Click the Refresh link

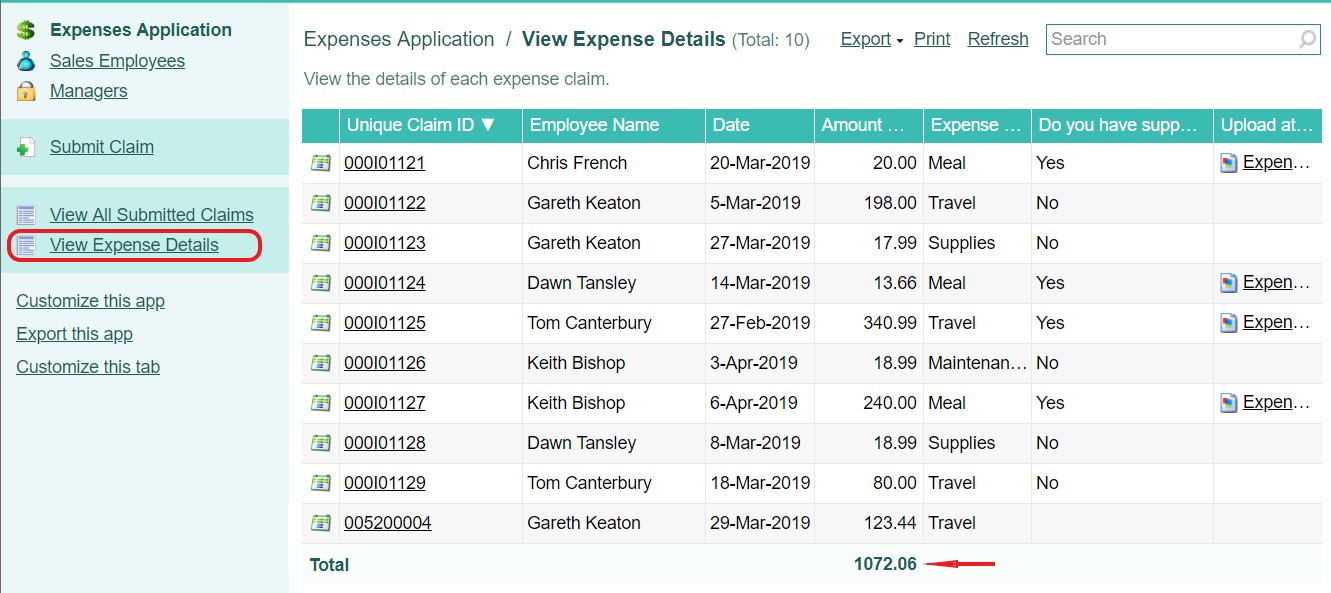997,39
